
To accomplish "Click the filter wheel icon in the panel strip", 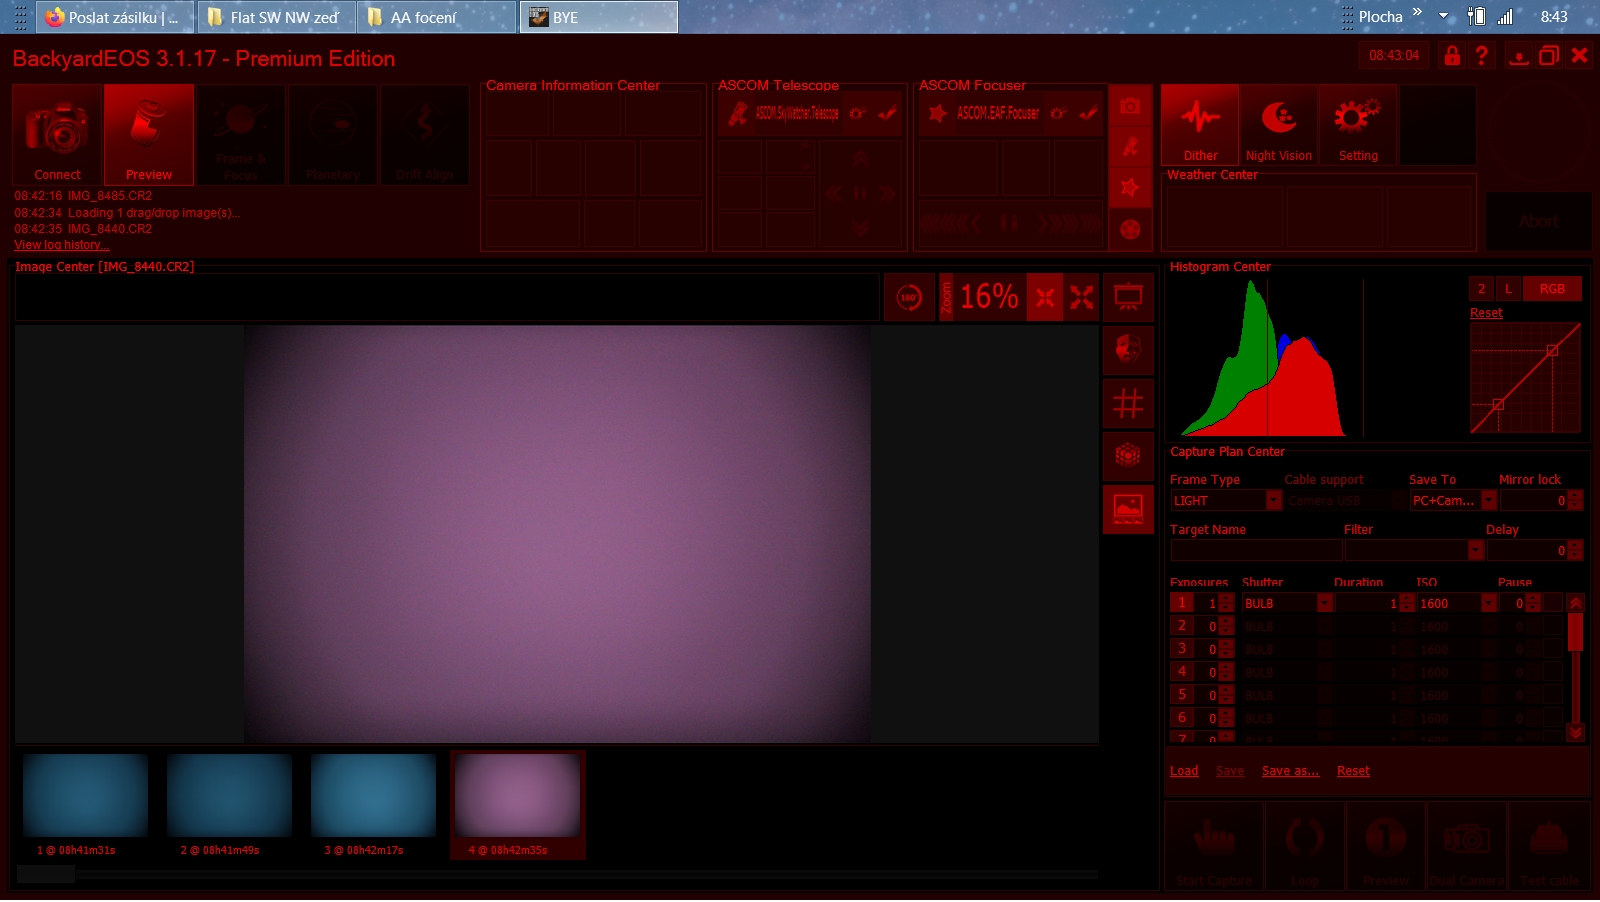I will point(1130,229).
